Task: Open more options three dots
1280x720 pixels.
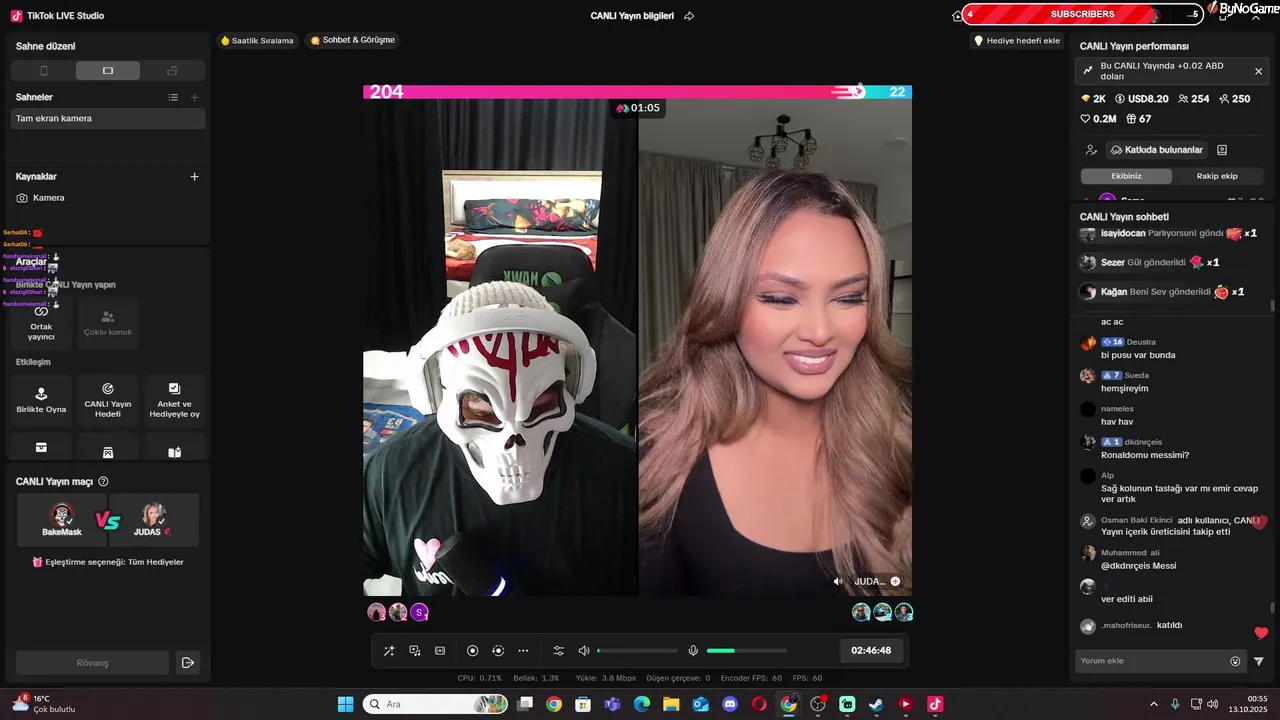Action: coord(523,651)
